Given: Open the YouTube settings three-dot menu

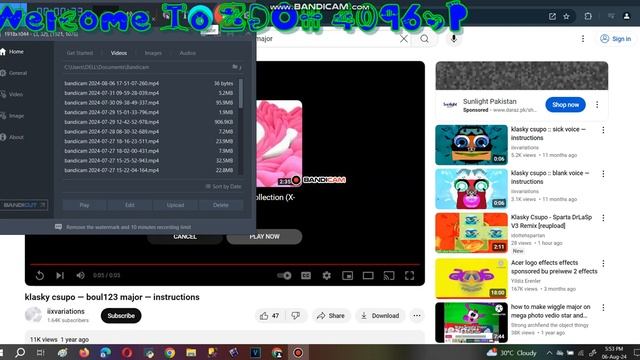Looking at the screenshot, I should (x=583, y=39).
